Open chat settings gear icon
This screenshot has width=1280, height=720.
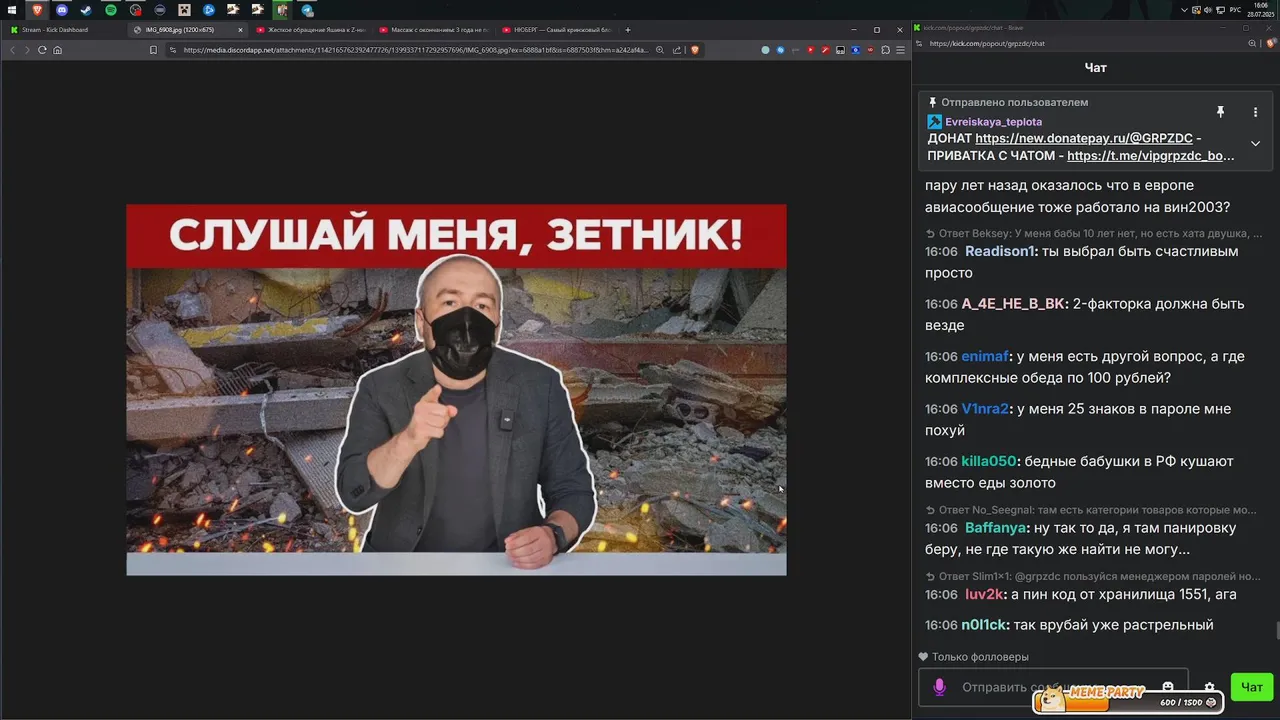point(1209,688)
